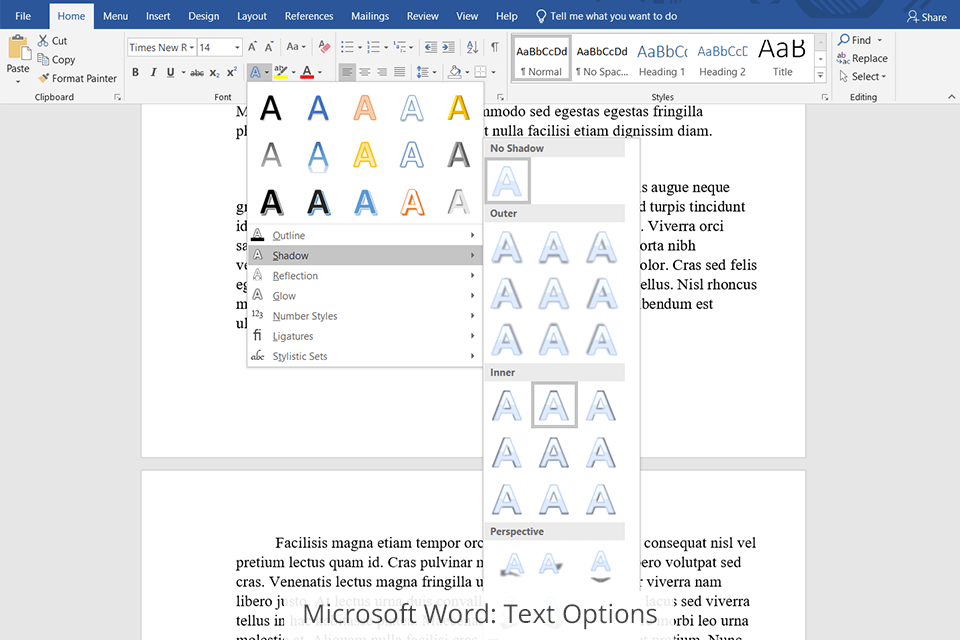
Task: Select the orange outline text effect in bottom row
Action: 412,202
